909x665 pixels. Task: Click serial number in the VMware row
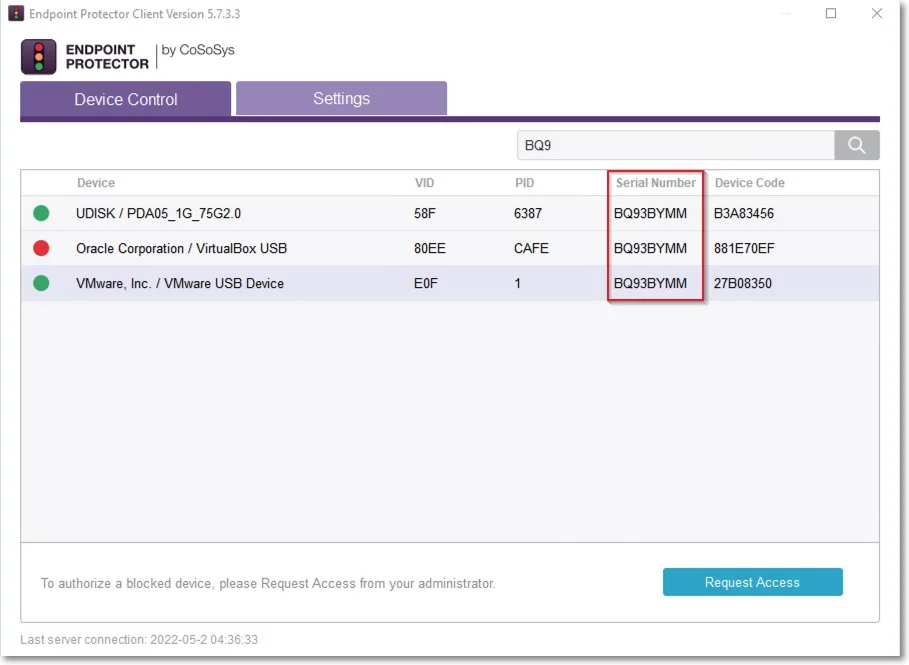tap(650, 283)
